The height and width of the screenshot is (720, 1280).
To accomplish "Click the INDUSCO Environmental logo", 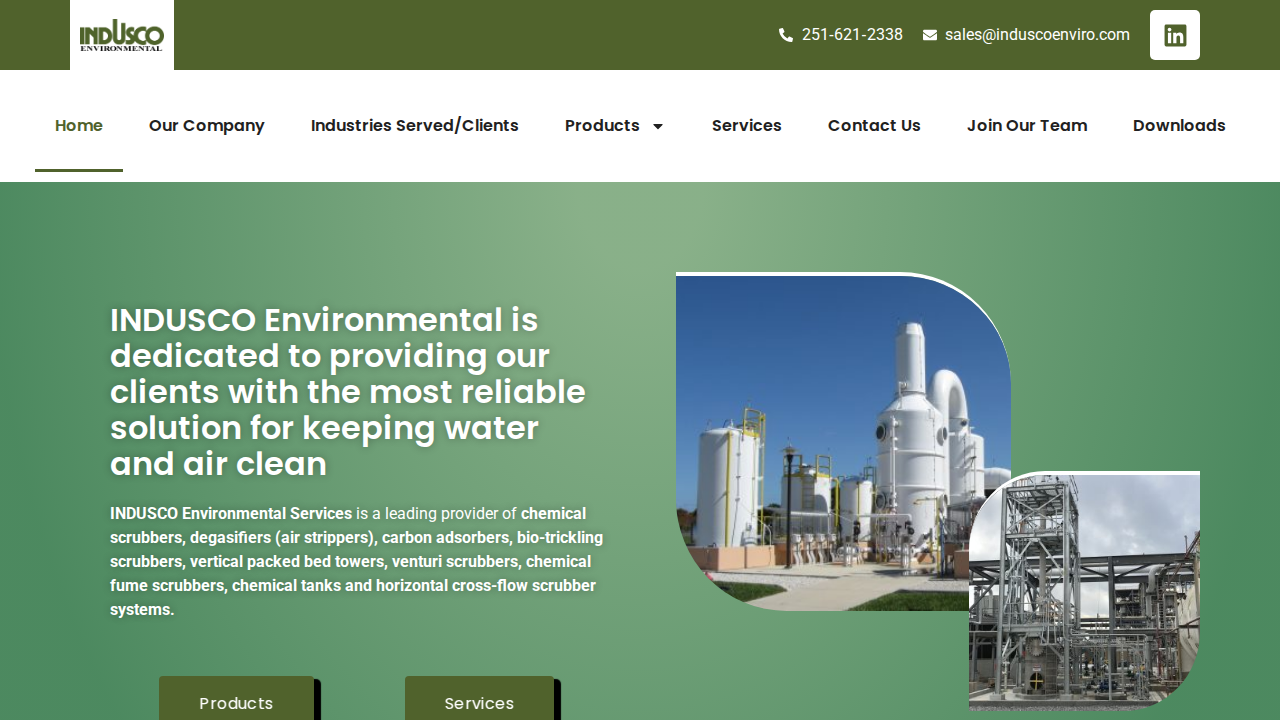I will click(x=121, y=35).
